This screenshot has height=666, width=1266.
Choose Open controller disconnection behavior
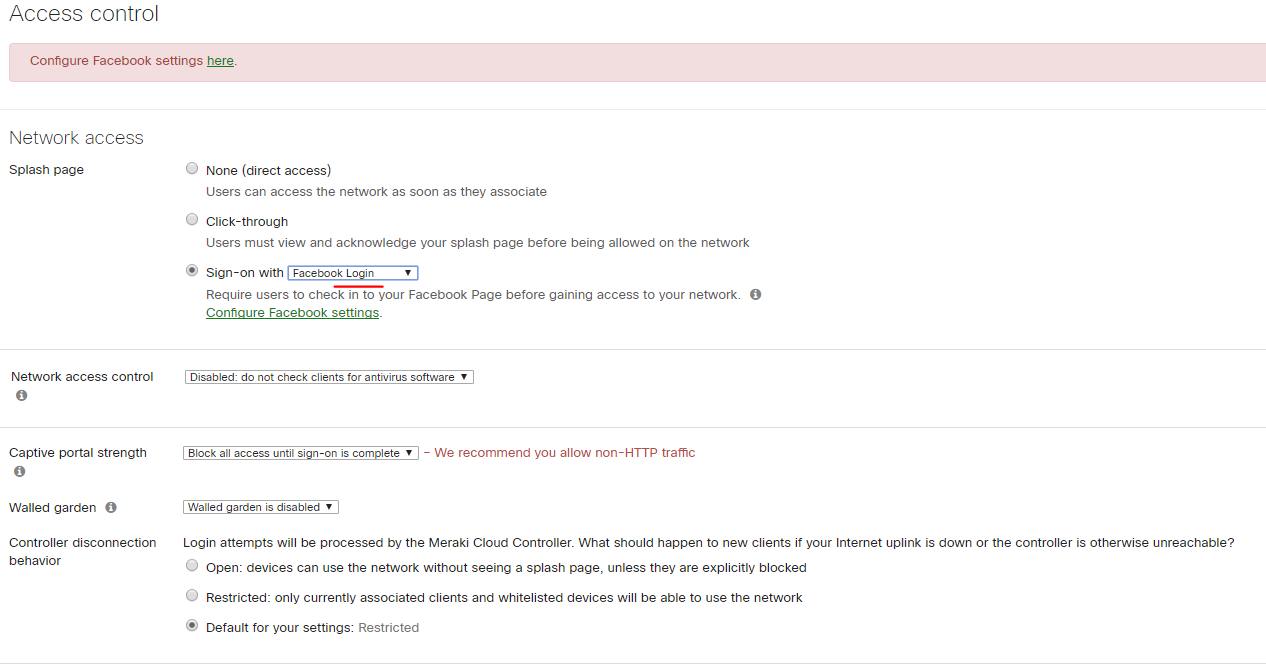pos(192,566)
